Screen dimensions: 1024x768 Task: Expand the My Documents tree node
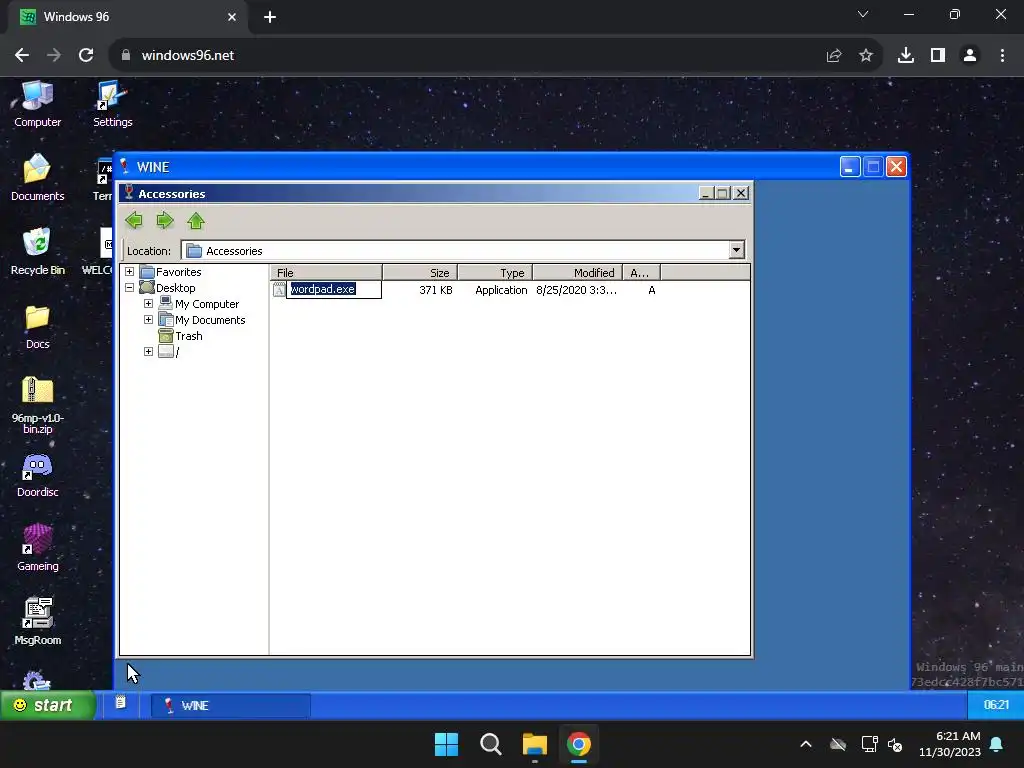(x=148, y=319)
